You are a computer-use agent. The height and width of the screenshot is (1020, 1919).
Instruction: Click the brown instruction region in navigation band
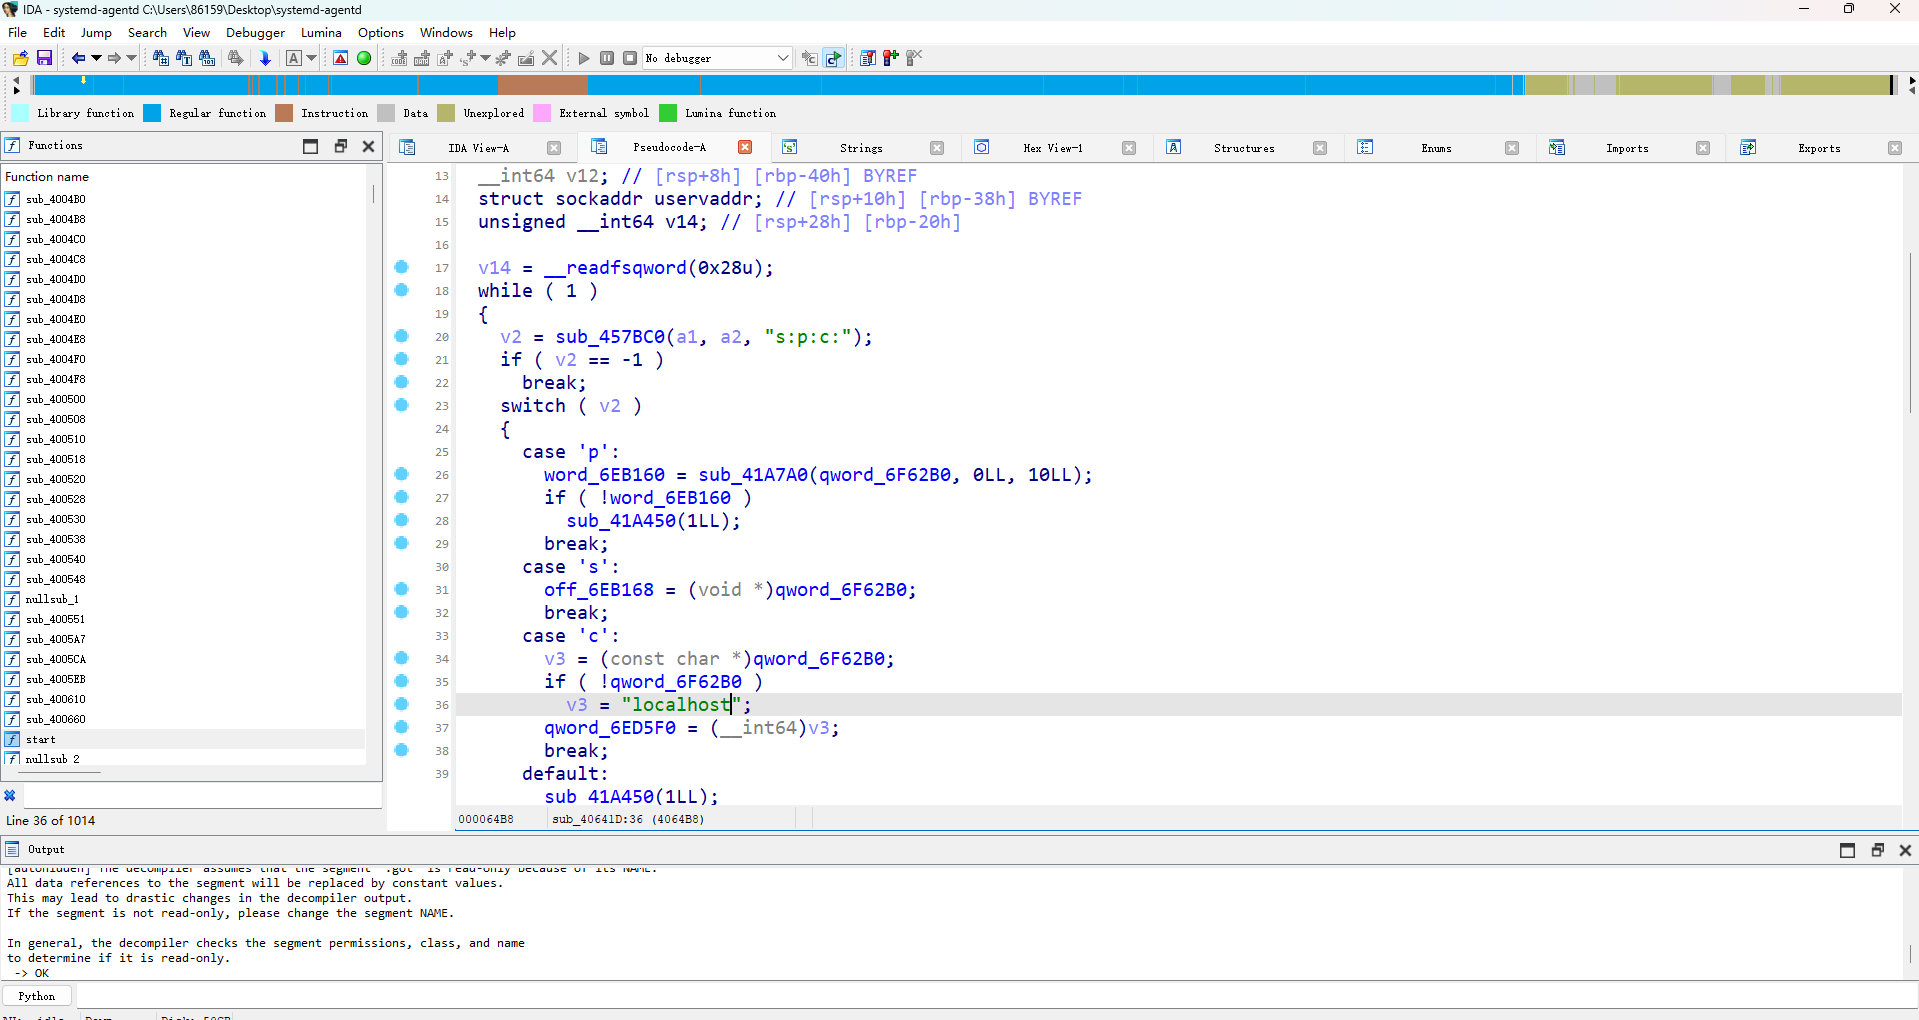tap(542, 85)
